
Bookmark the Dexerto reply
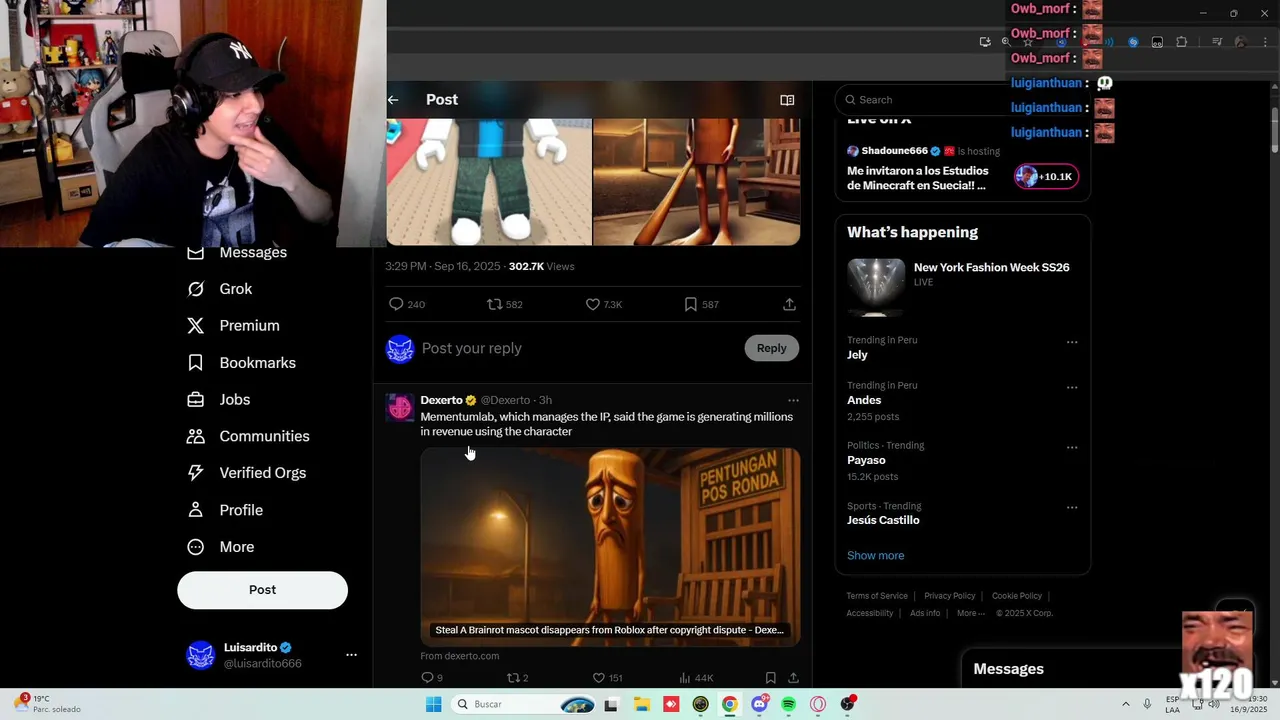pos(770,678)
